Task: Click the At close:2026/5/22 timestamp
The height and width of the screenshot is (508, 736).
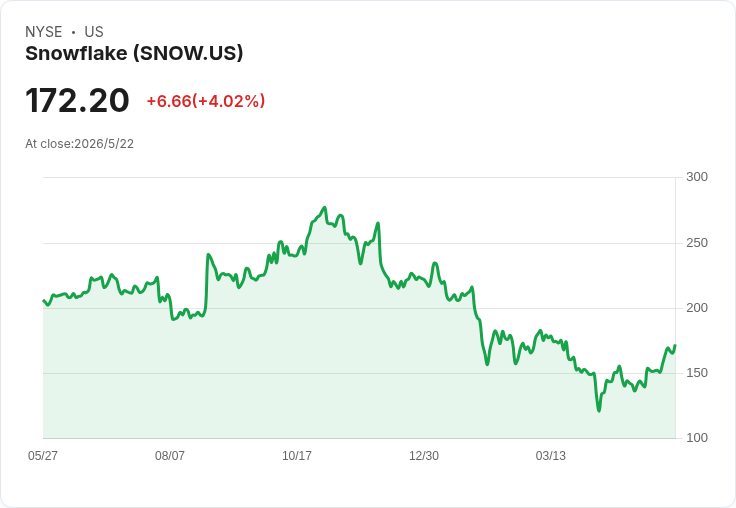Action: 79,144
